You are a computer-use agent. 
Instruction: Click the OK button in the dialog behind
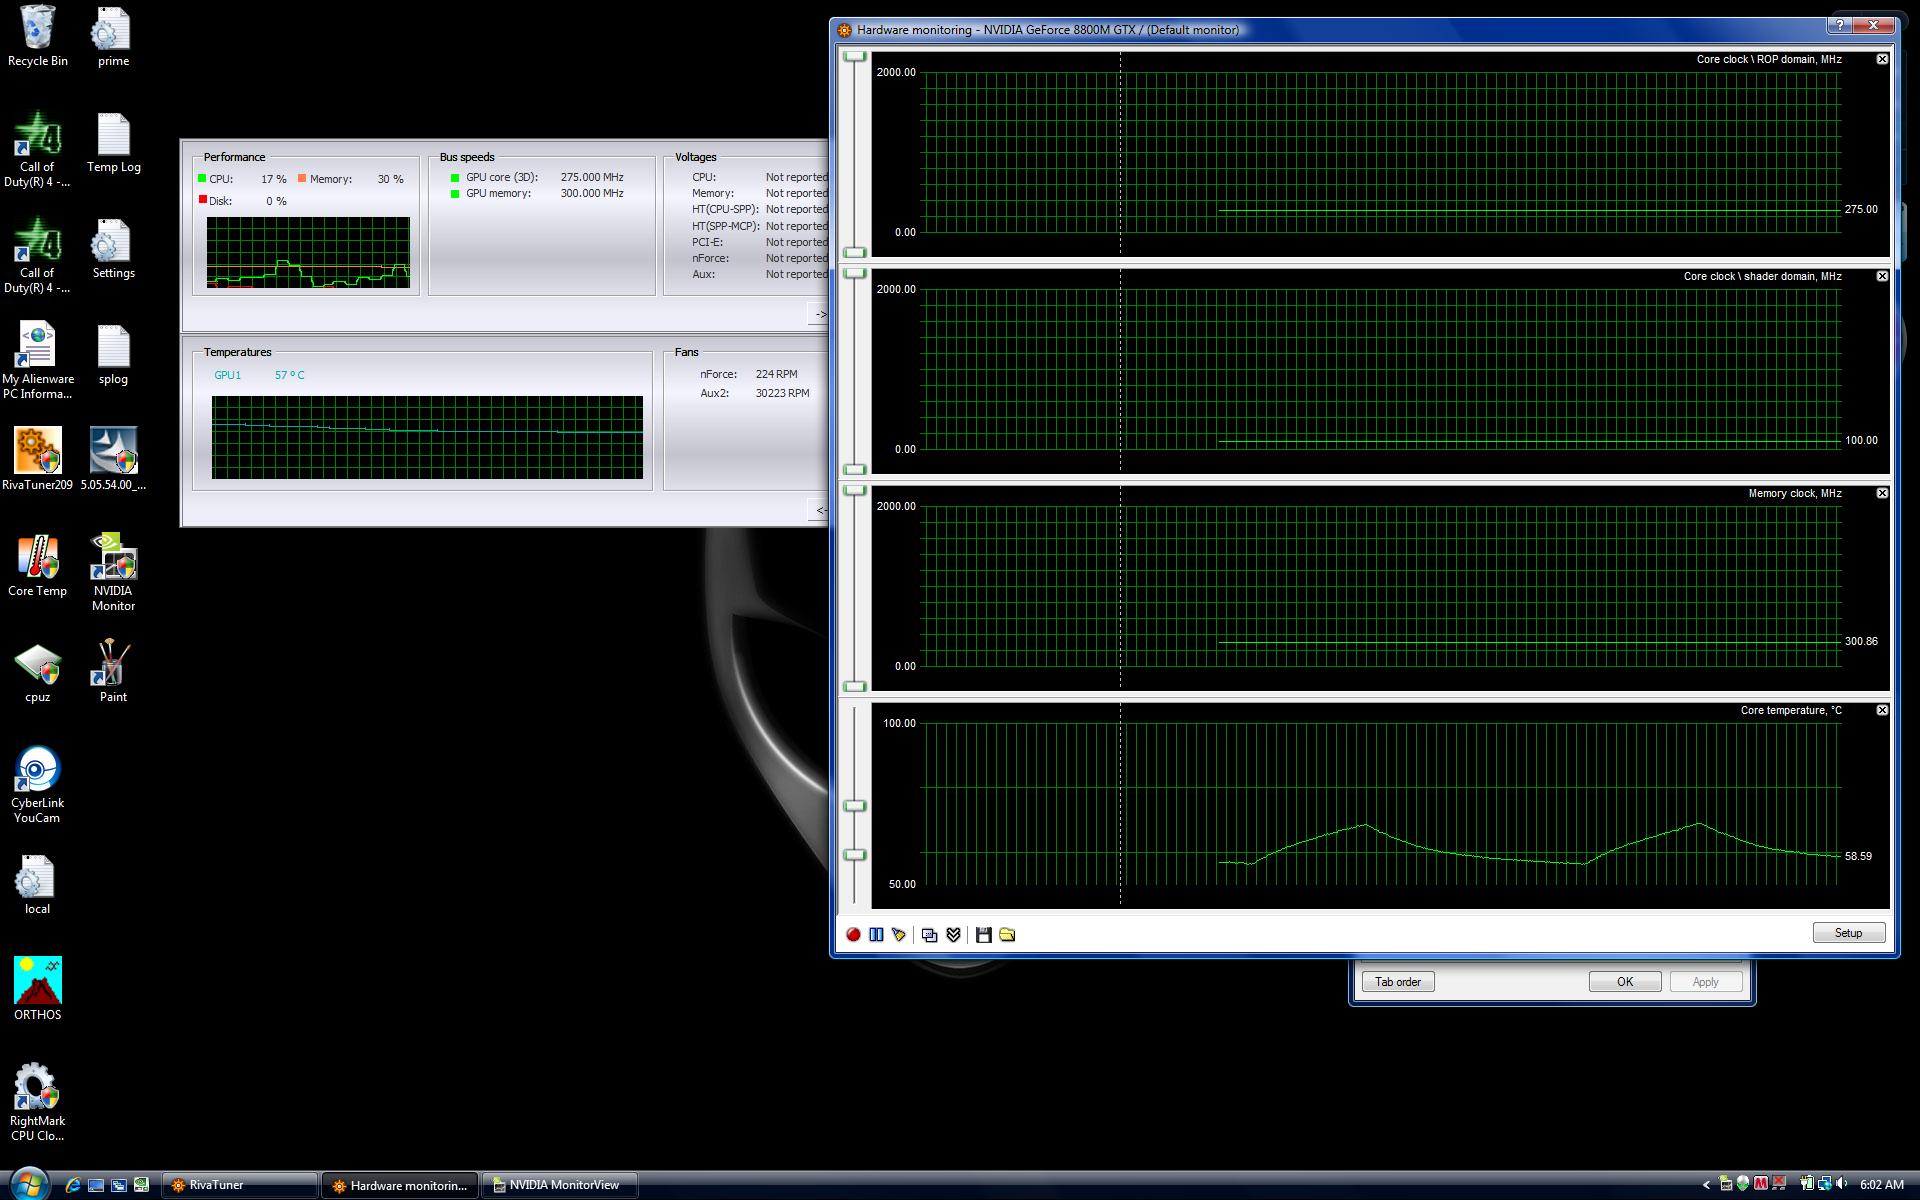(1625, 982)
